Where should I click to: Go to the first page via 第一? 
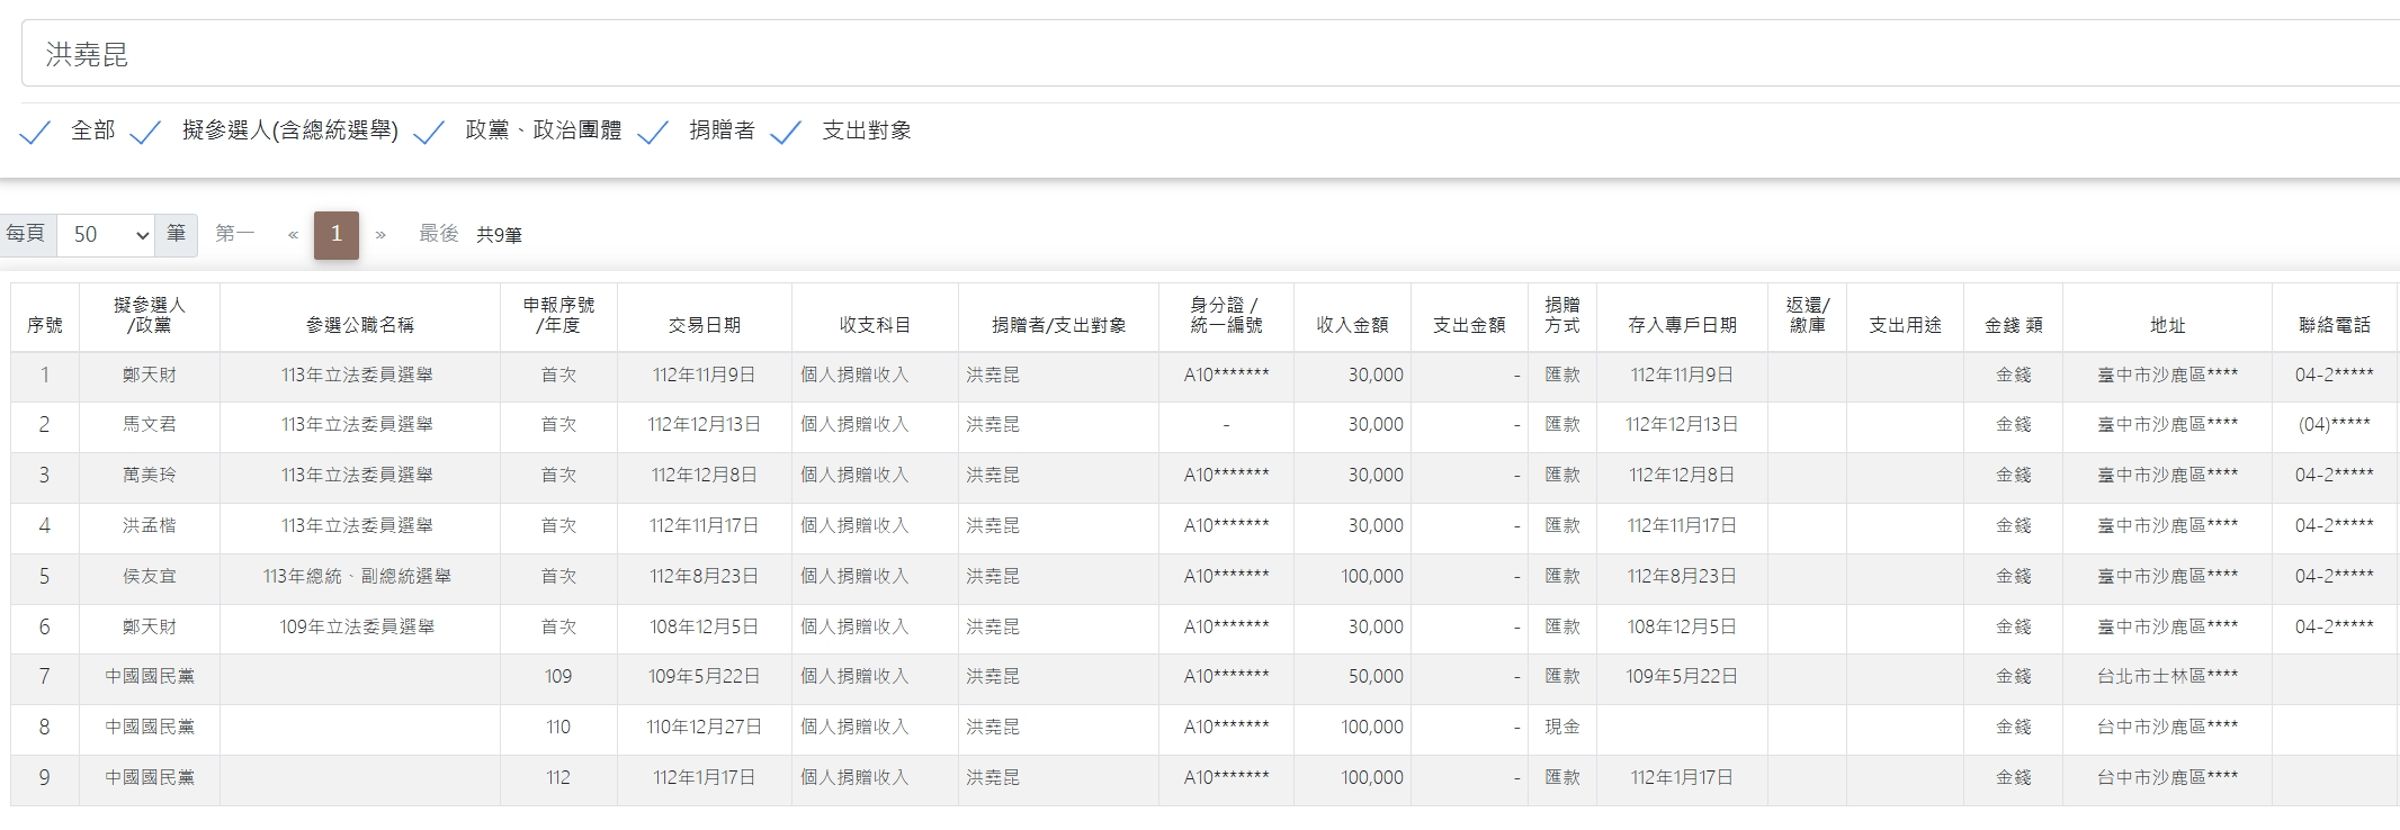tap(234, 234)
